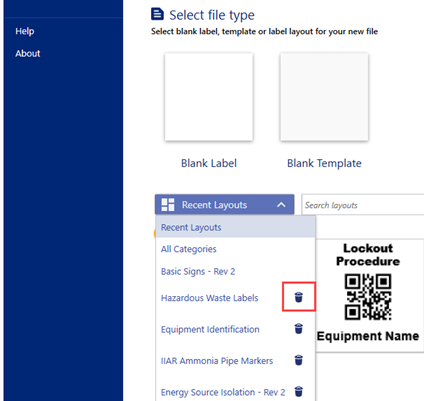Select Equipment Identification category

pyautogui.click(x=210, y=329)
